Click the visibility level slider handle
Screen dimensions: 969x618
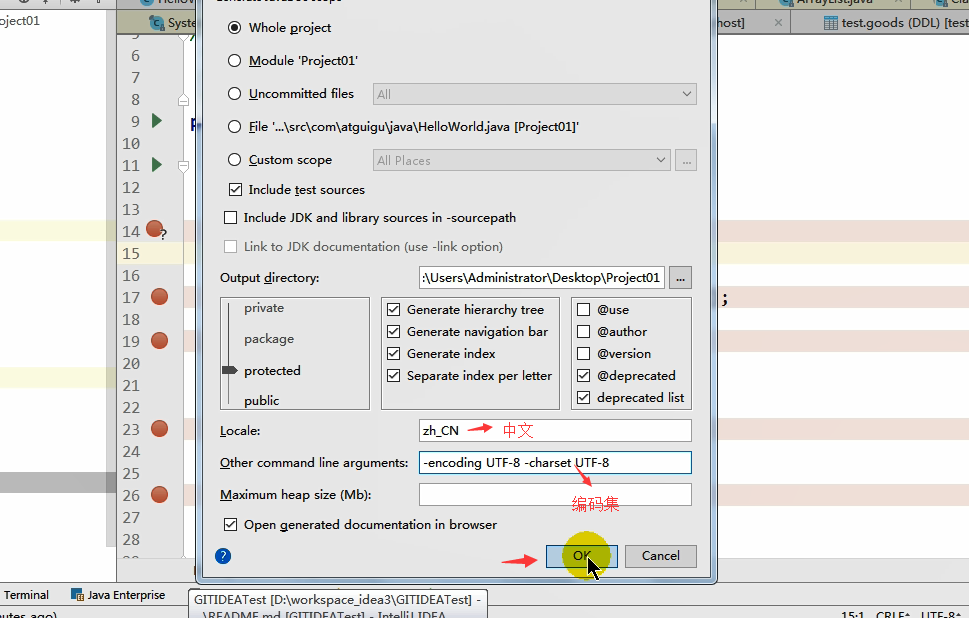(x=229, y=370)
